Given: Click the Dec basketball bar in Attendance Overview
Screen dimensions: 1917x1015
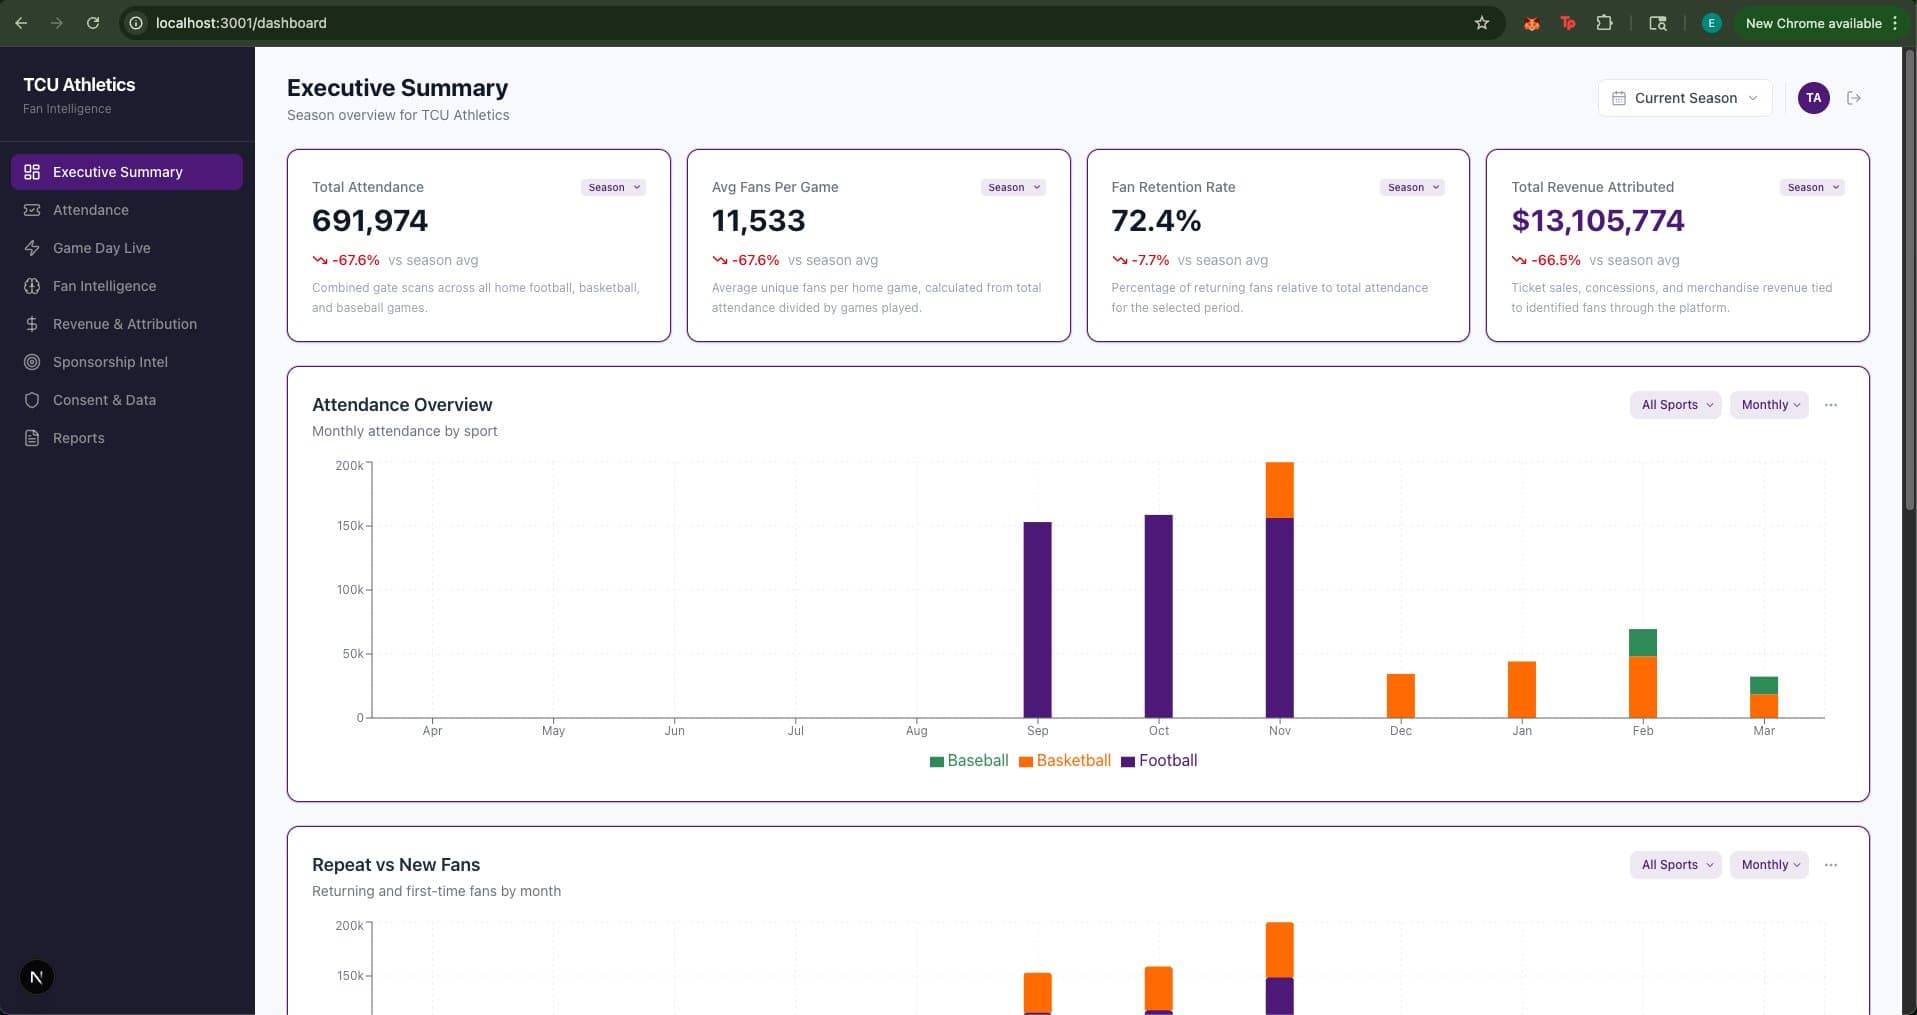Looking at the screenshot, I should tap(1401, 696).
